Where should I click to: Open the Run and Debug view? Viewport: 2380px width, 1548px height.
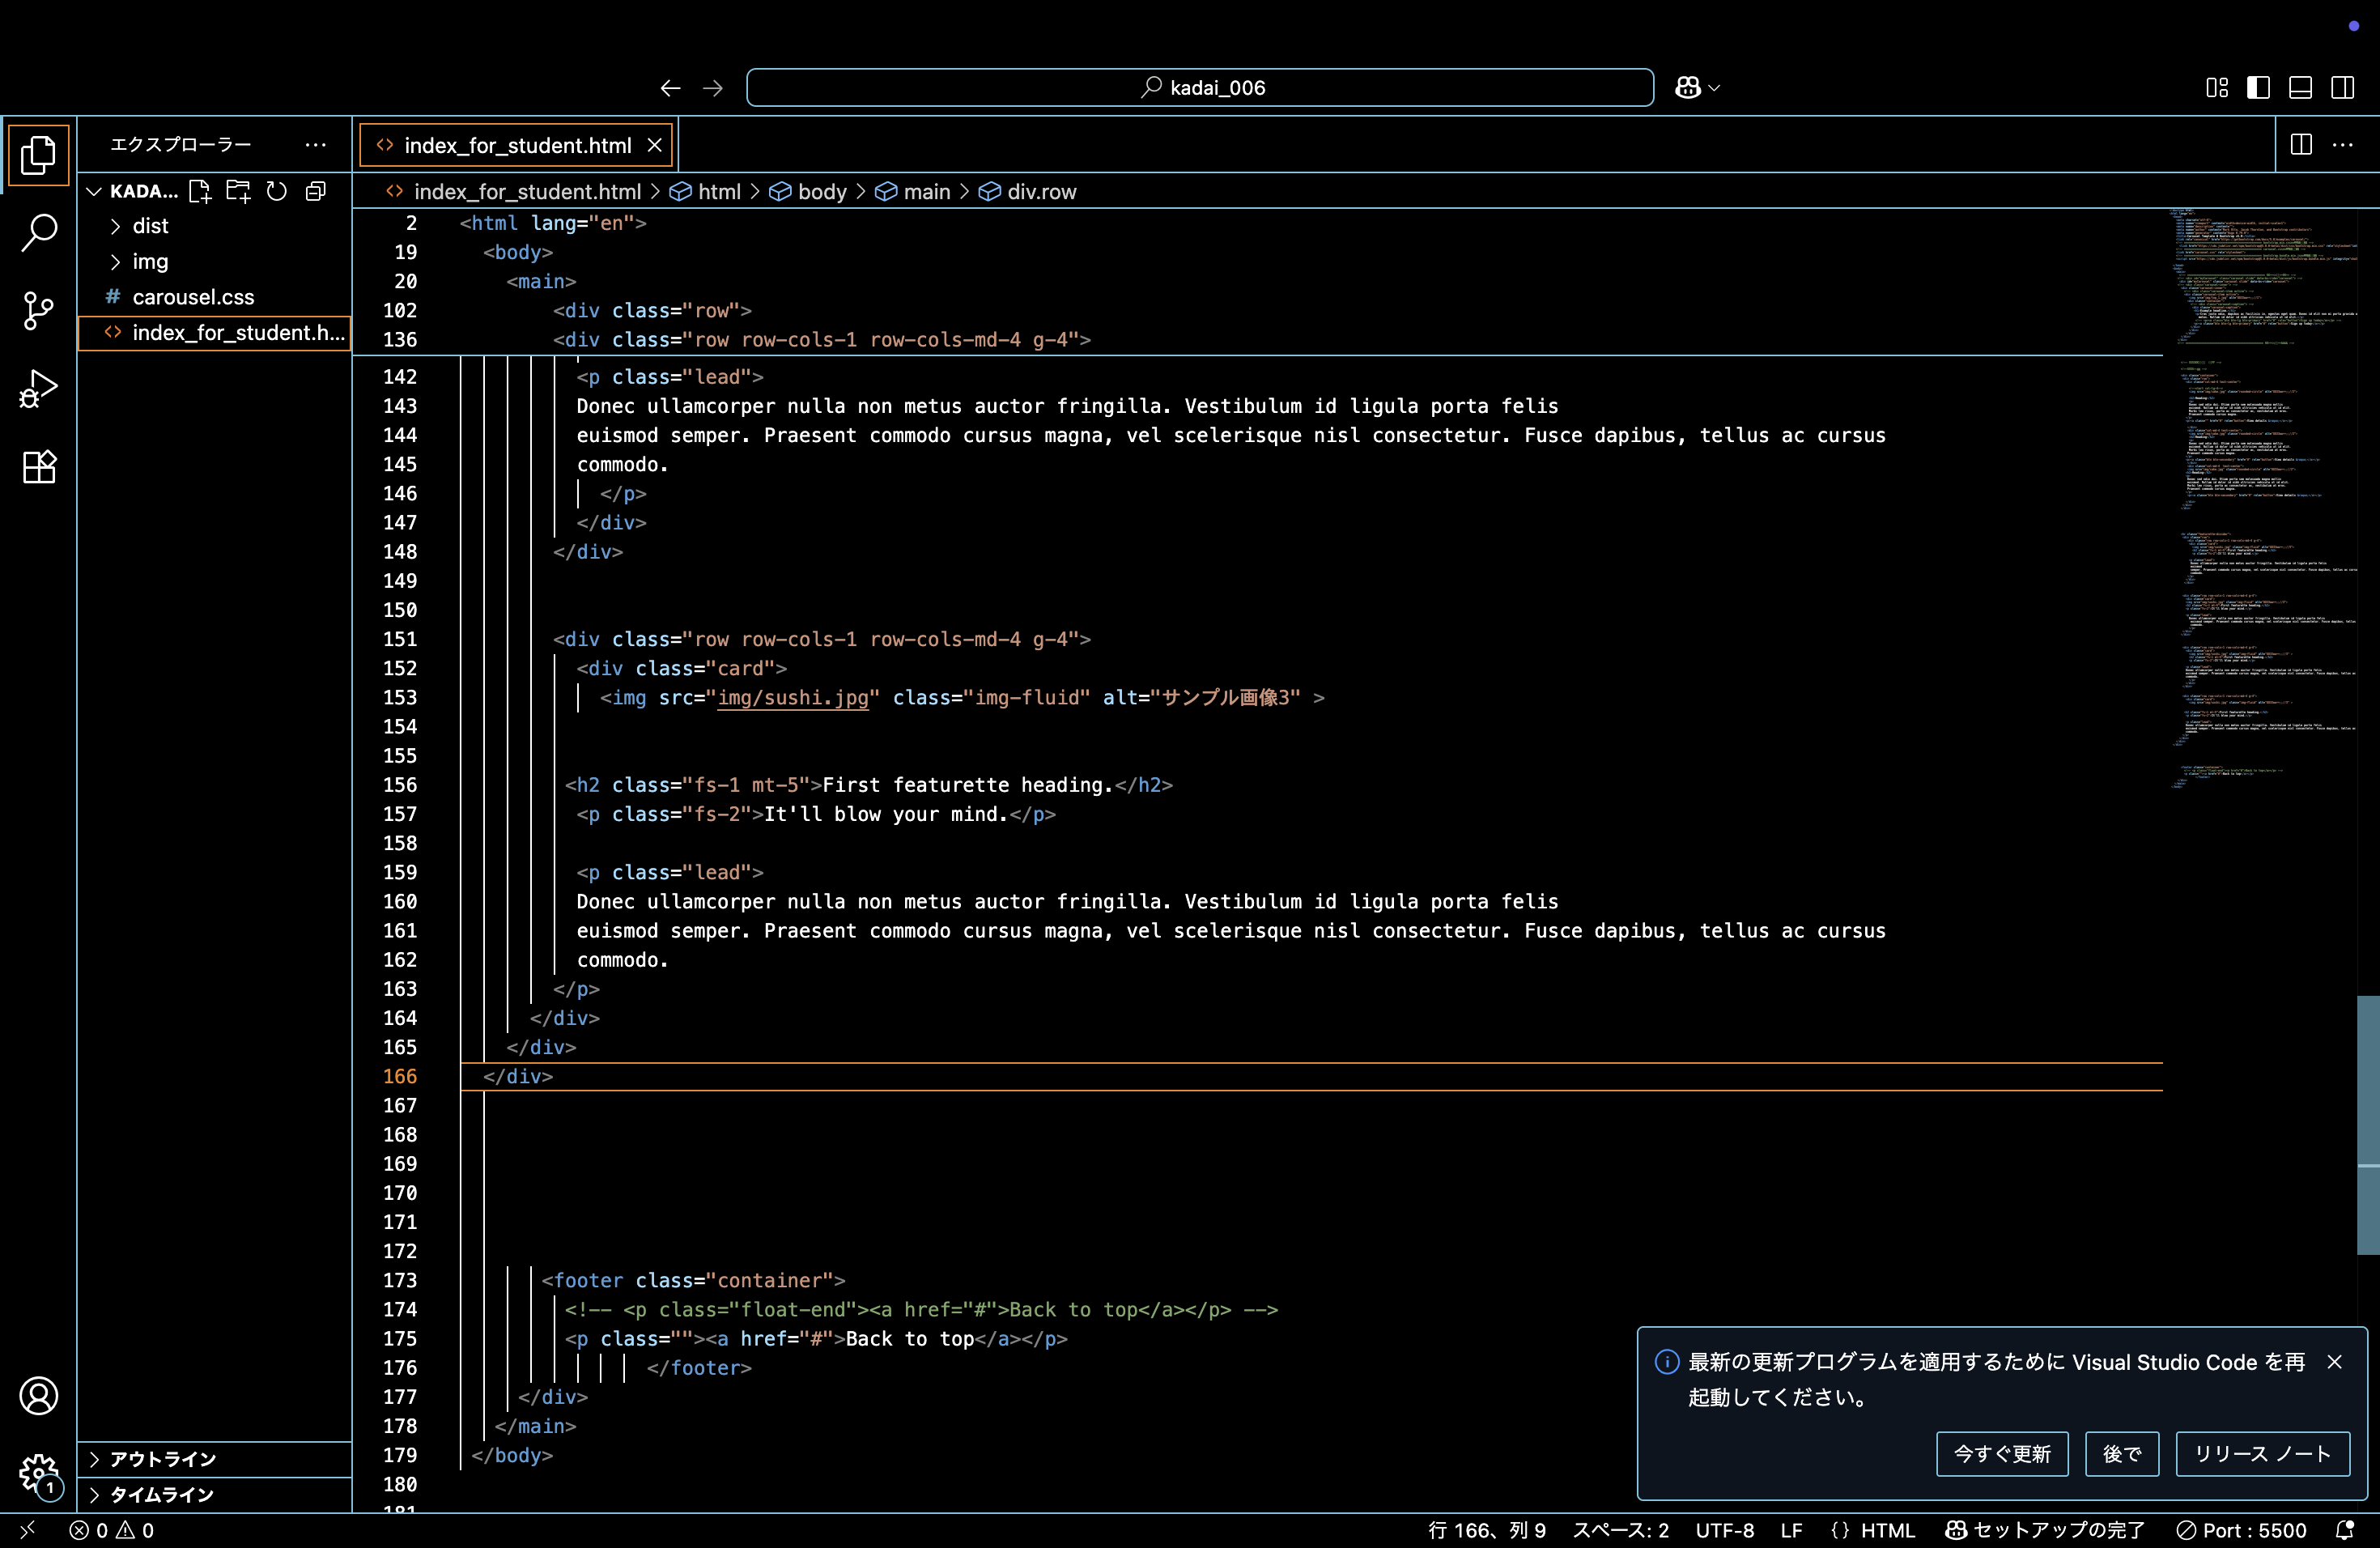click(38, 388)
